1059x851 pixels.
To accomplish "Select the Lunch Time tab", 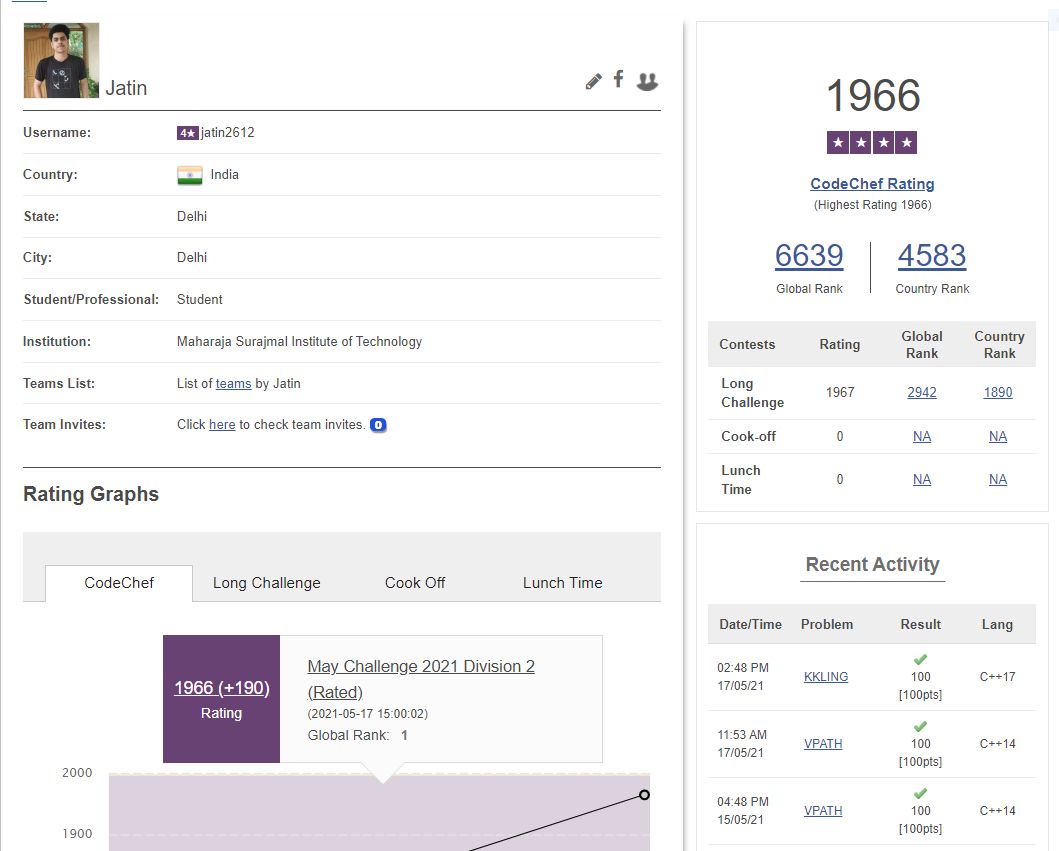I will [562, 583].
